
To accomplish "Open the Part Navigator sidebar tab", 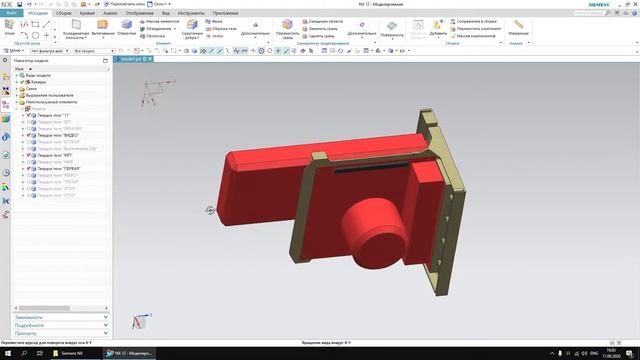I will coord(6,104).
